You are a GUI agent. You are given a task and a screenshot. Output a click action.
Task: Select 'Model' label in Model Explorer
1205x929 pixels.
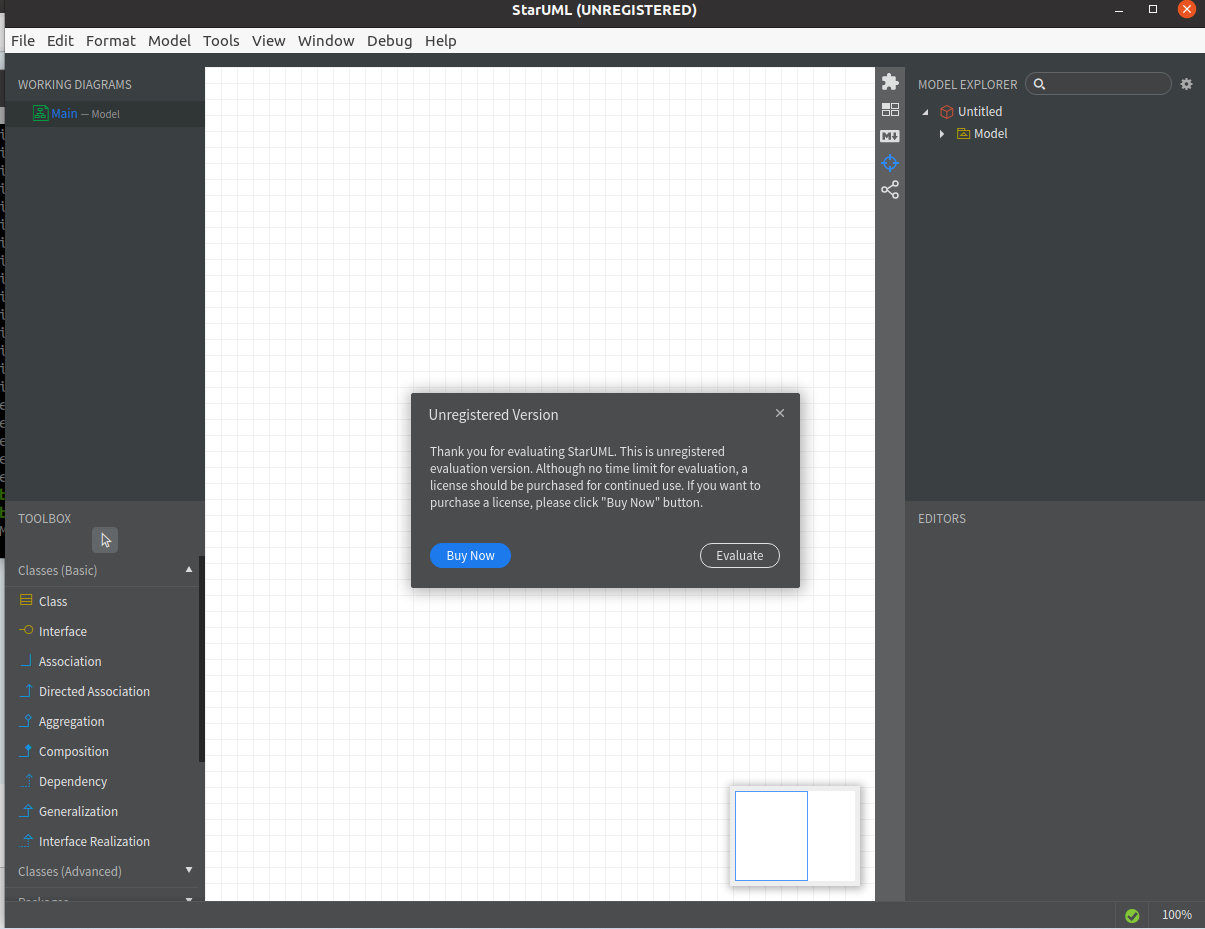click(990, 134)
